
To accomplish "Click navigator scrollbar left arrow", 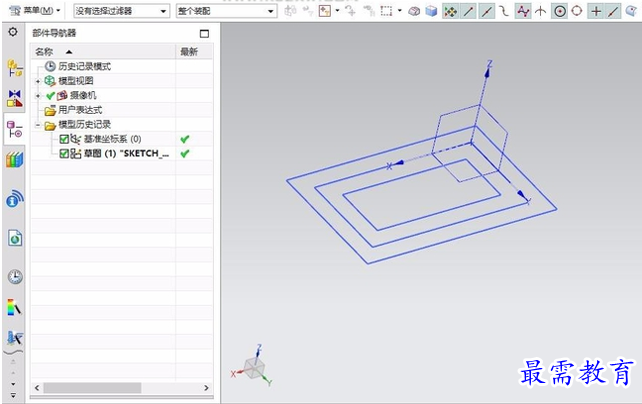I will [37, 388].
